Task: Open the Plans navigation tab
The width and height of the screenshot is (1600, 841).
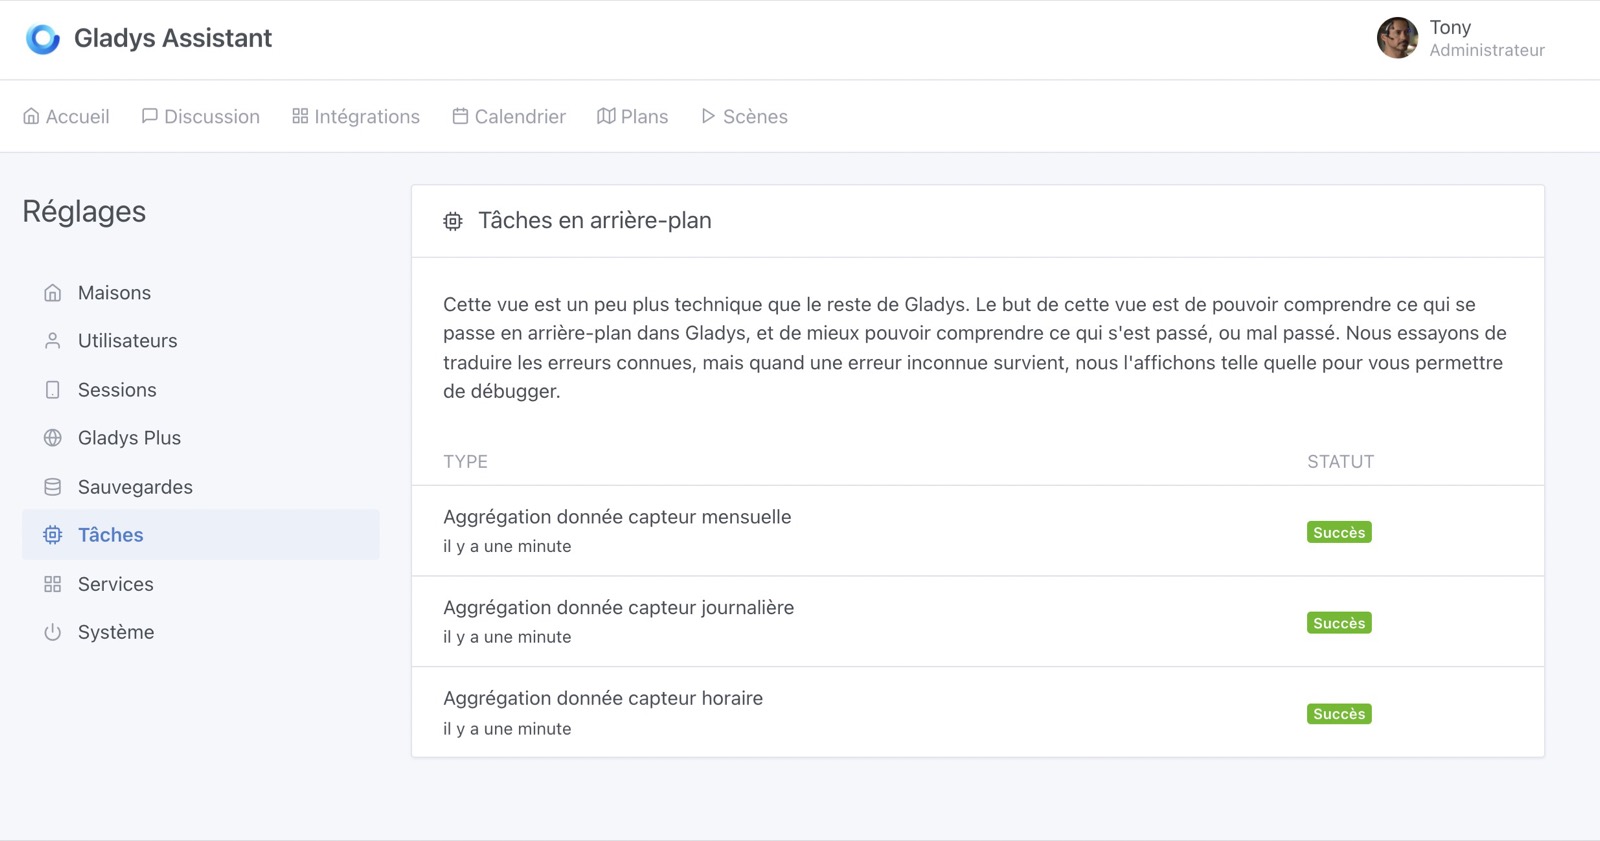Action: [633, 117]
